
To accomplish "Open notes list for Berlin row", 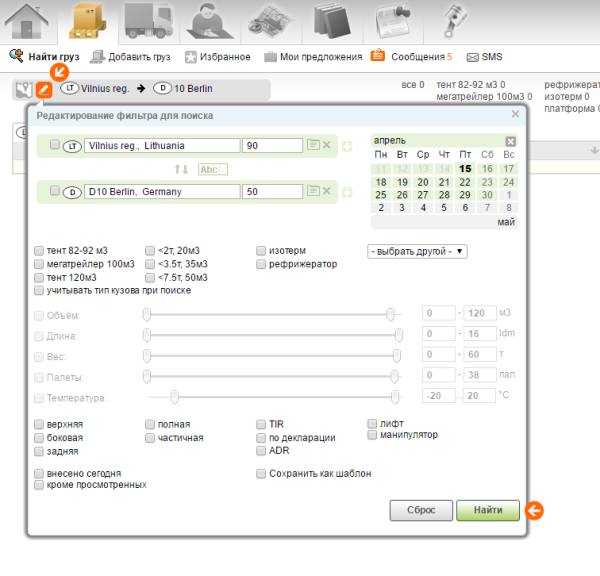I will coord(315,191).
